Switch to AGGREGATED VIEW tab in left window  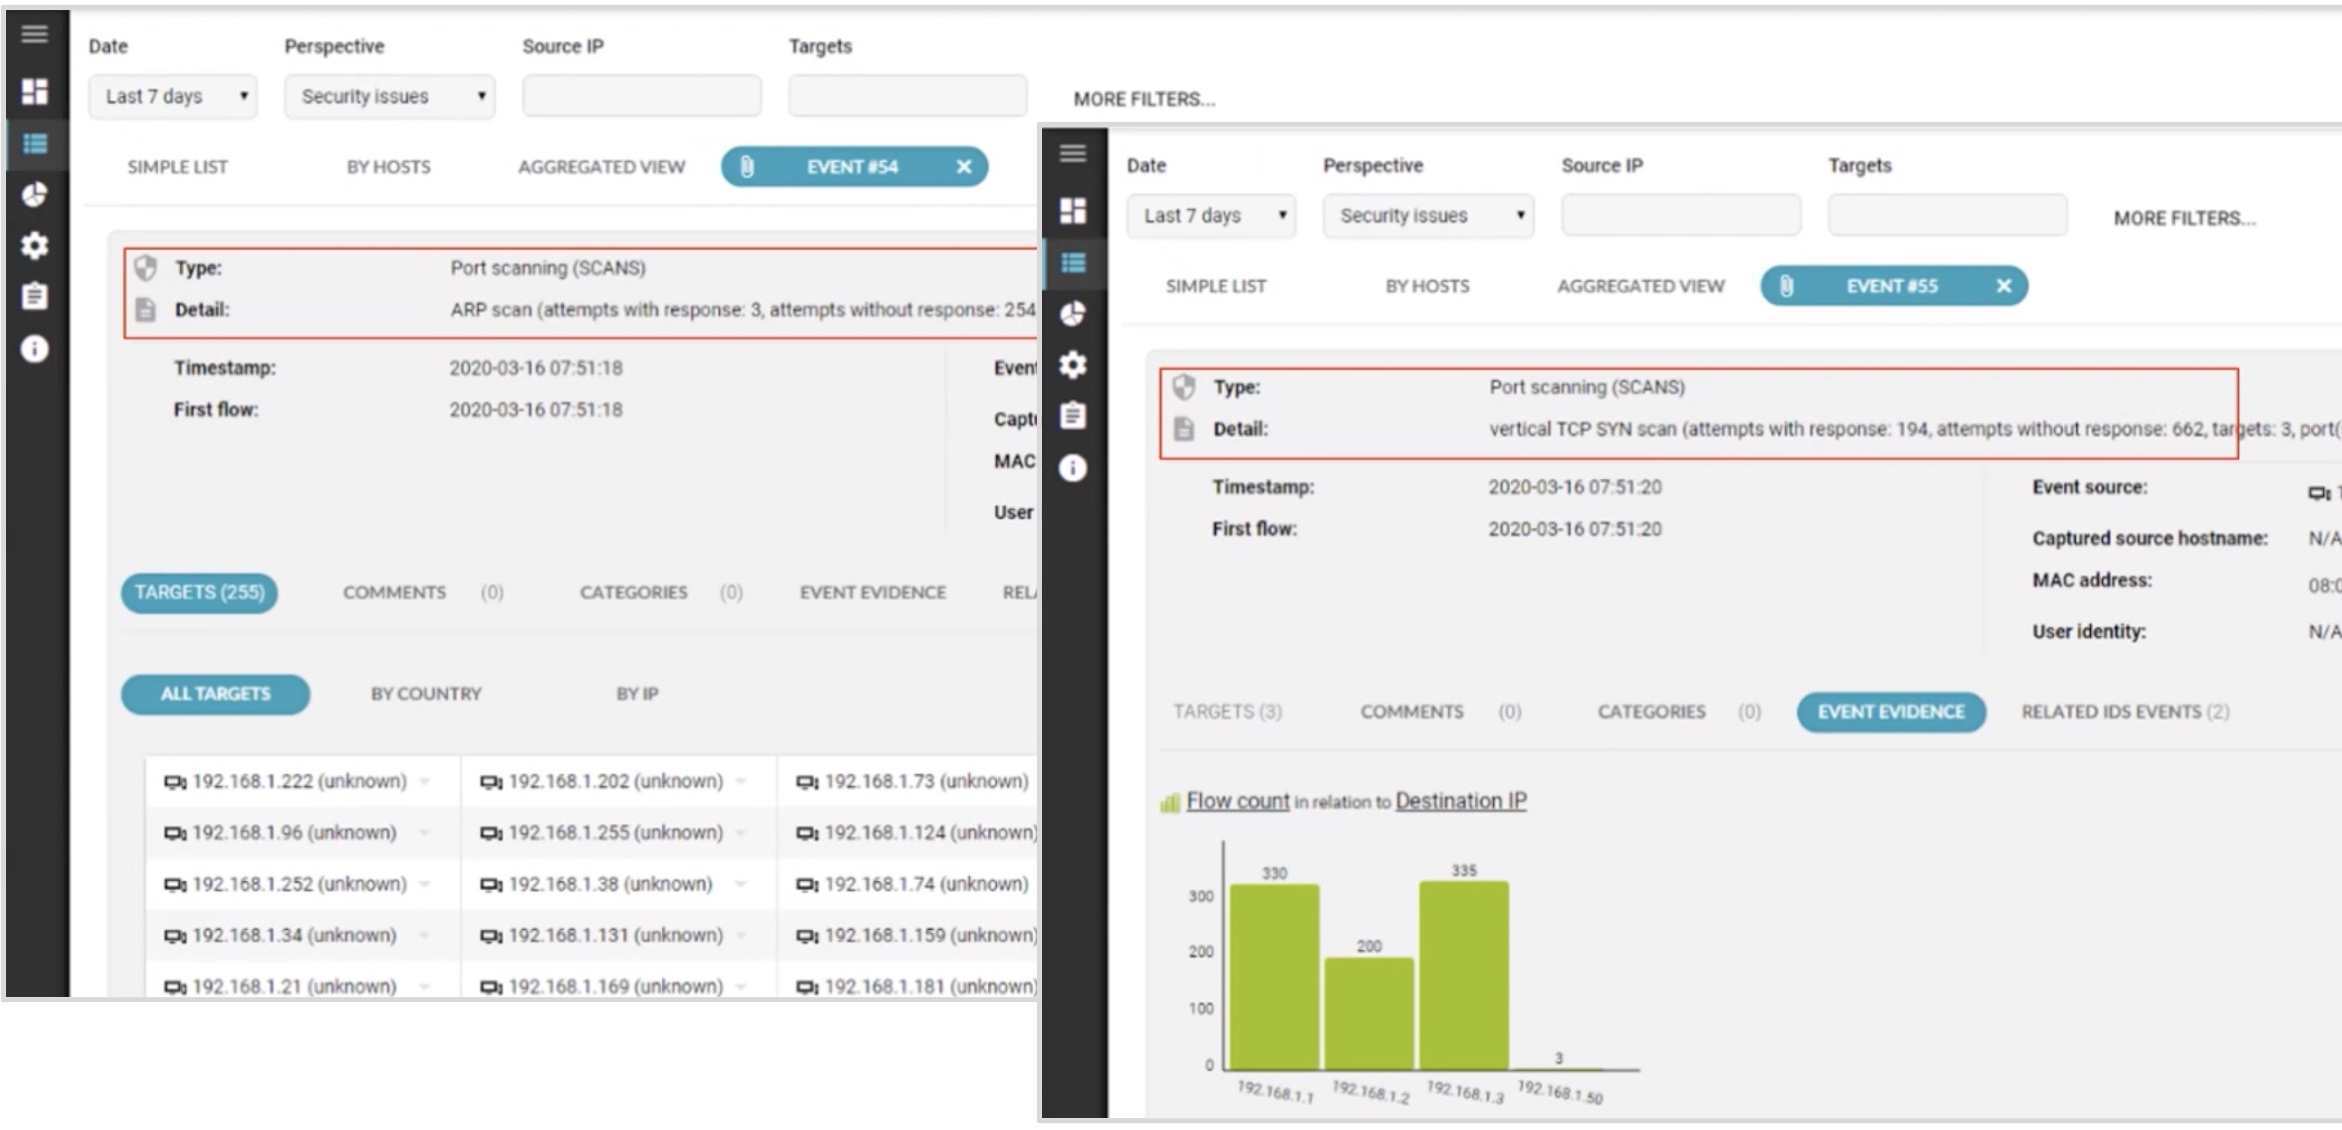point(601,167)
